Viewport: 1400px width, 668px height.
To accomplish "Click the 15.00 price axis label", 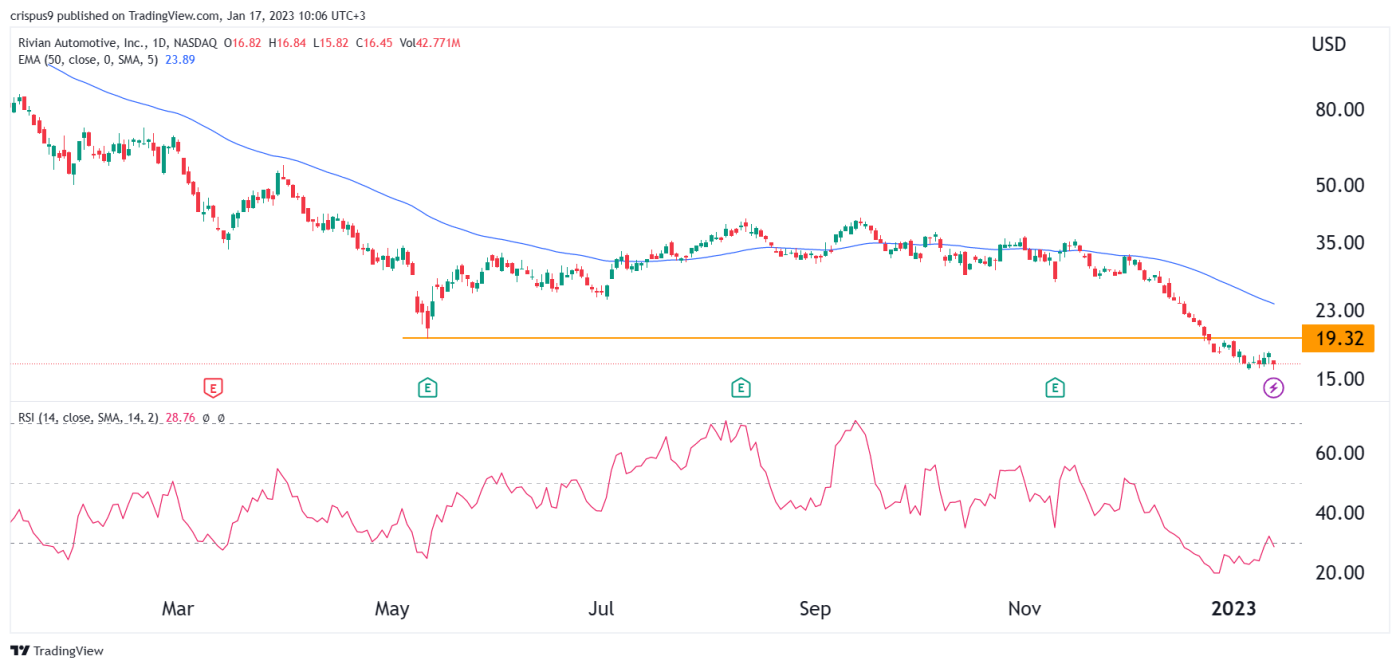I will tap(1341, 378).
